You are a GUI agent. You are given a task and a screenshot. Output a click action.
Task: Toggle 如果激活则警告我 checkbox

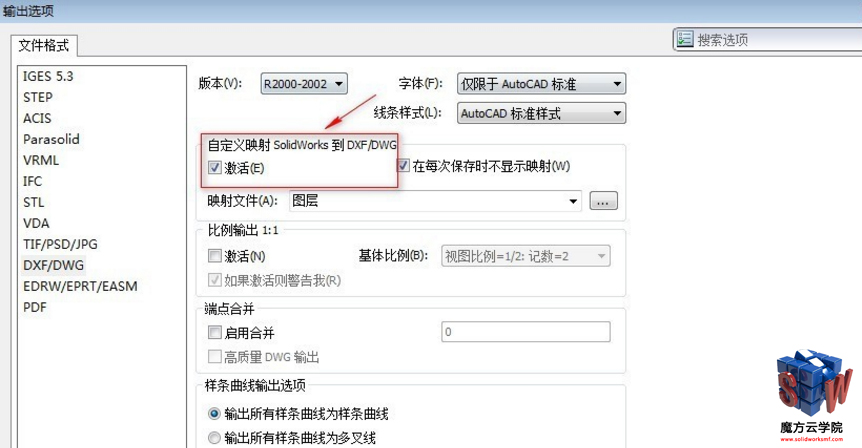point(214,280)
